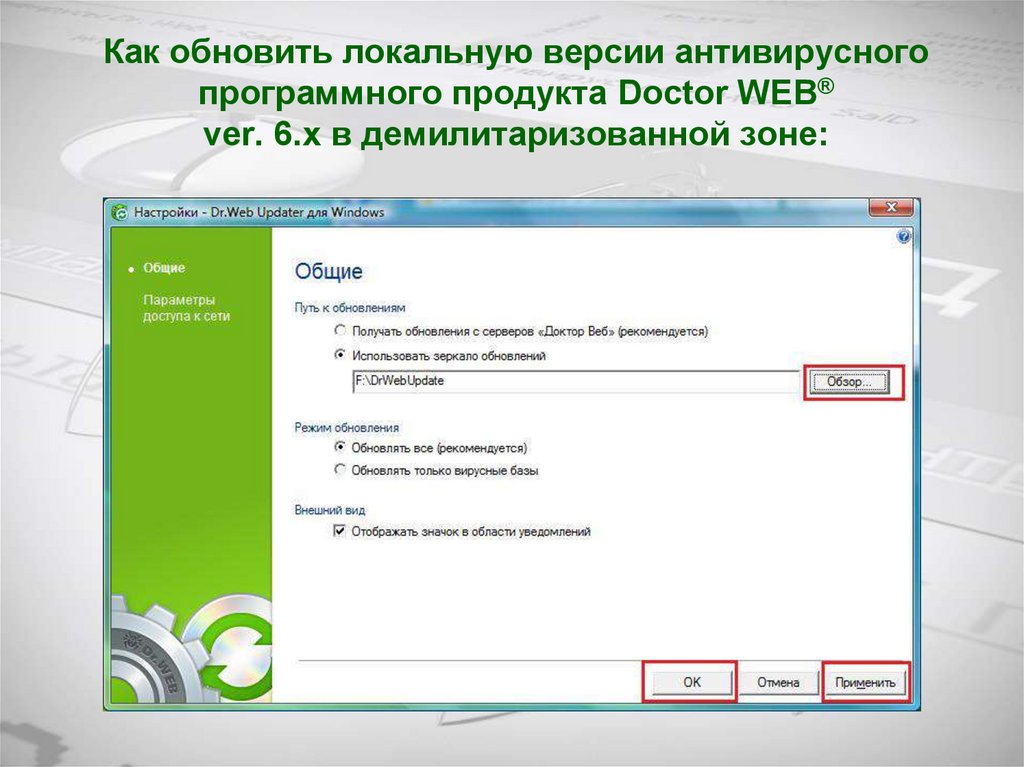
Task: Select the Общие section in sidebar
Action: 164,268
